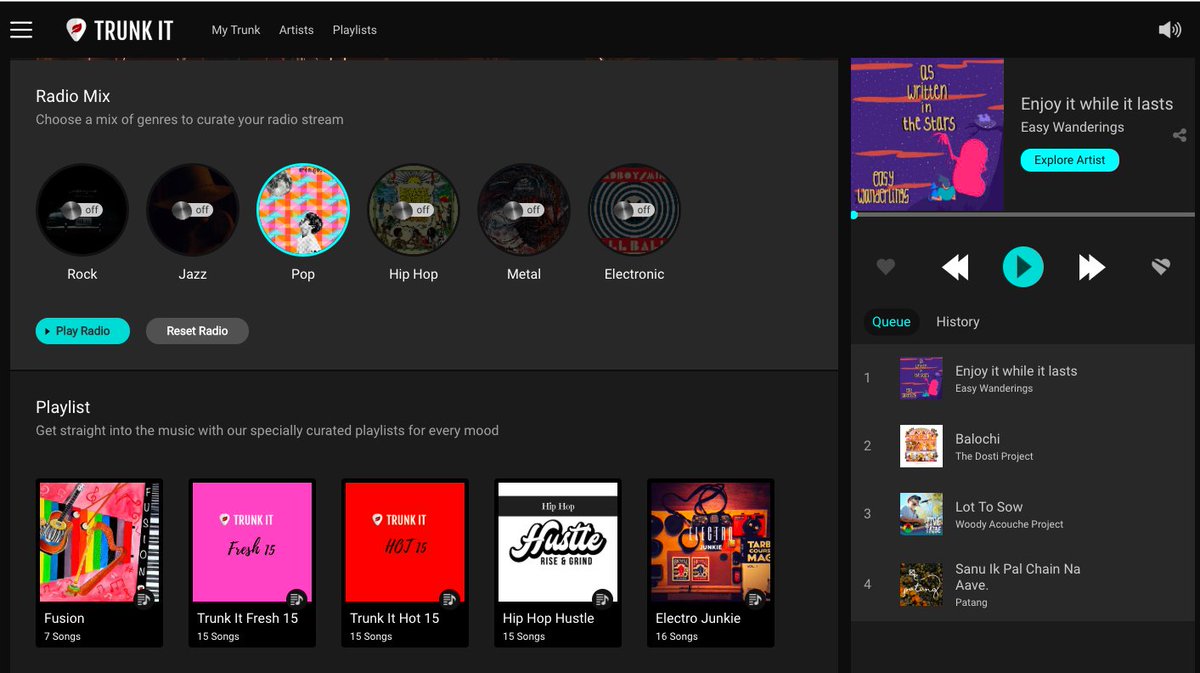Open Trunk It Hot 15 cover
The height and width of the screenshot is (673, 1200).
[405, 543]
